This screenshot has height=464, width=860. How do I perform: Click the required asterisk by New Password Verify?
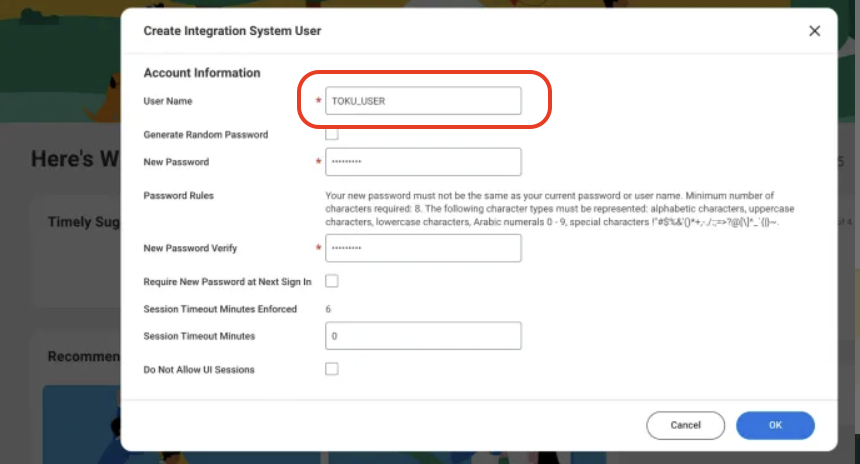(x=318, y=247)
